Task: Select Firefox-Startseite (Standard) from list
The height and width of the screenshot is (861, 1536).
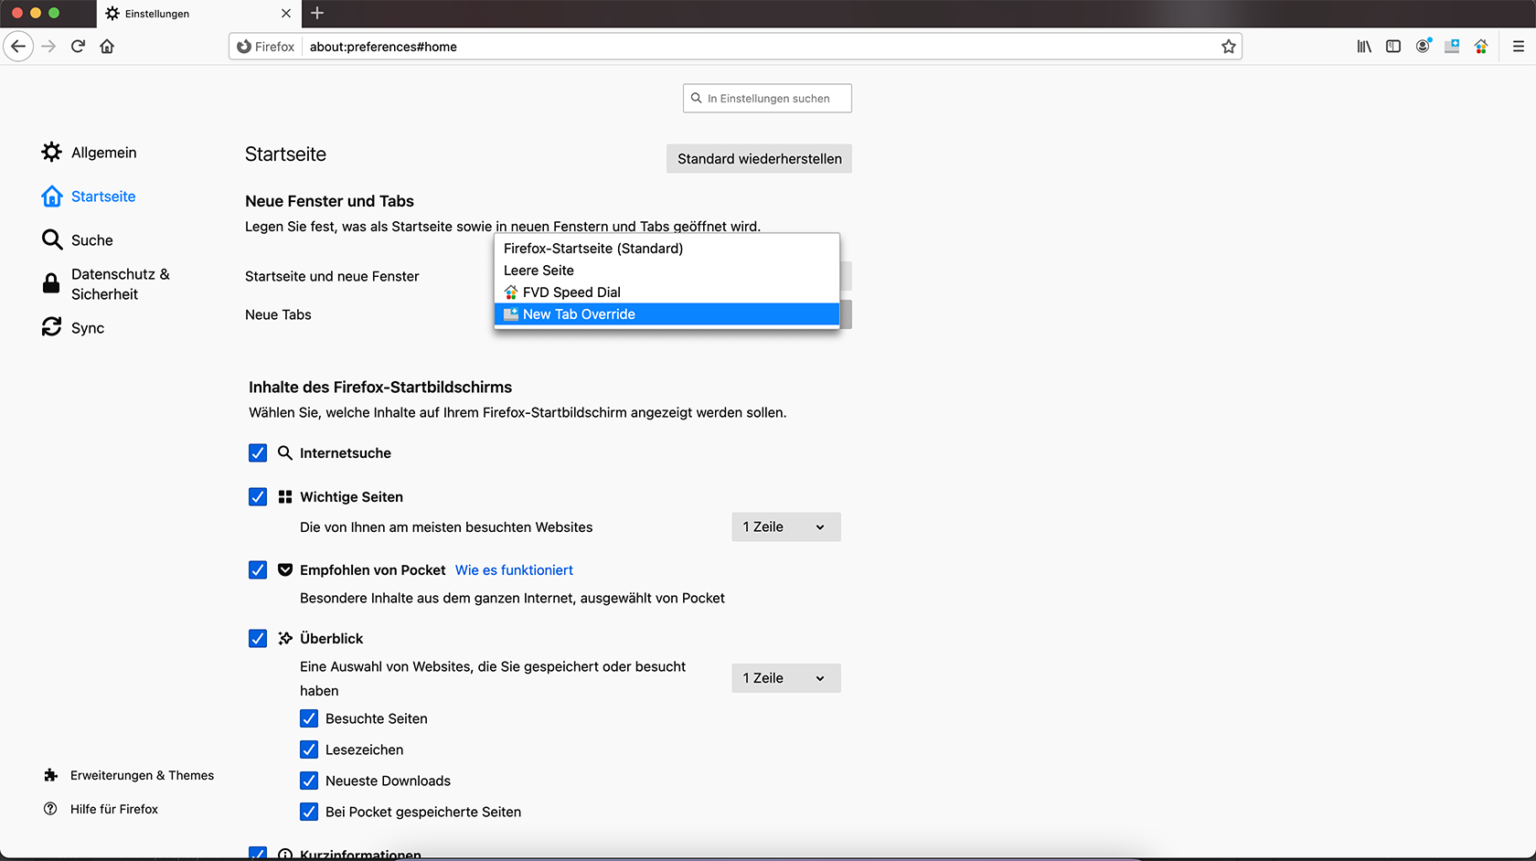Action: 667,248
